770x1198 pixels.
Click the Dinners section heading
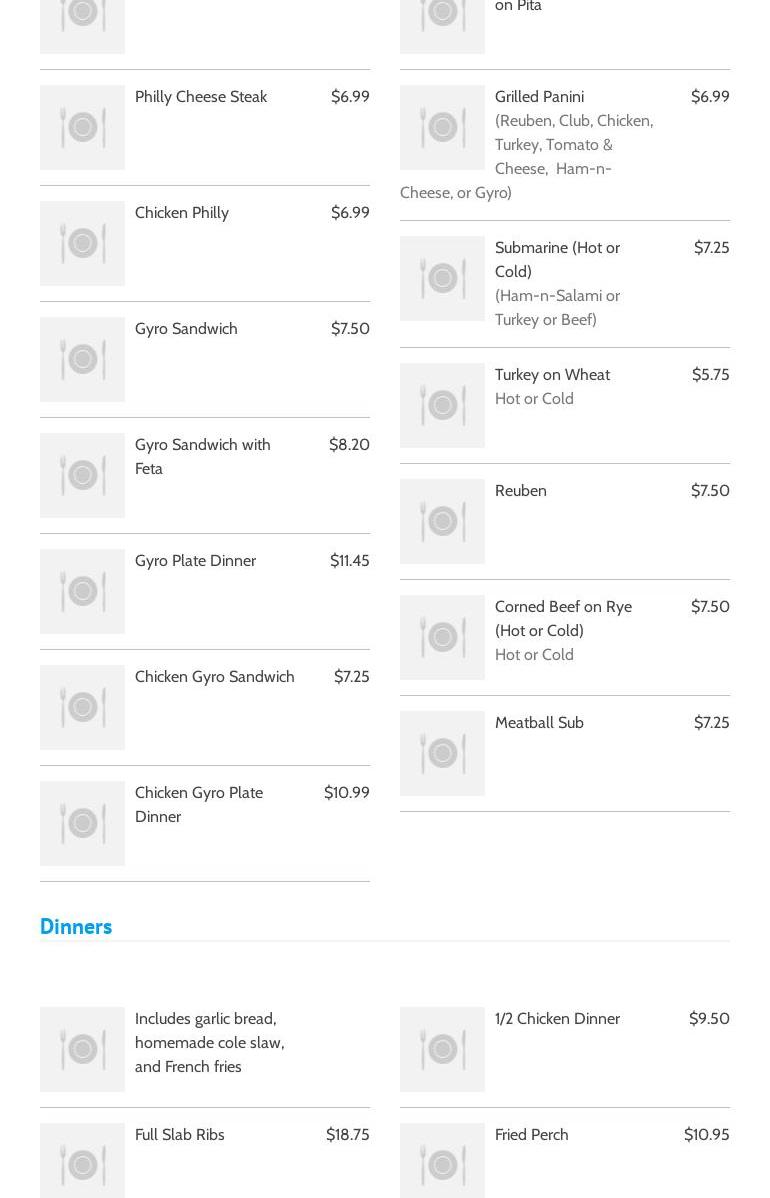point(76,926)
